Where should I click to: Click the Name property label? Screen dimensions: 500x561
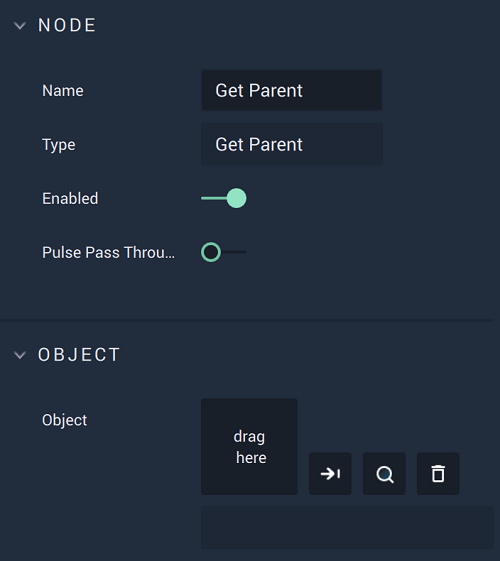click(63, 91)
